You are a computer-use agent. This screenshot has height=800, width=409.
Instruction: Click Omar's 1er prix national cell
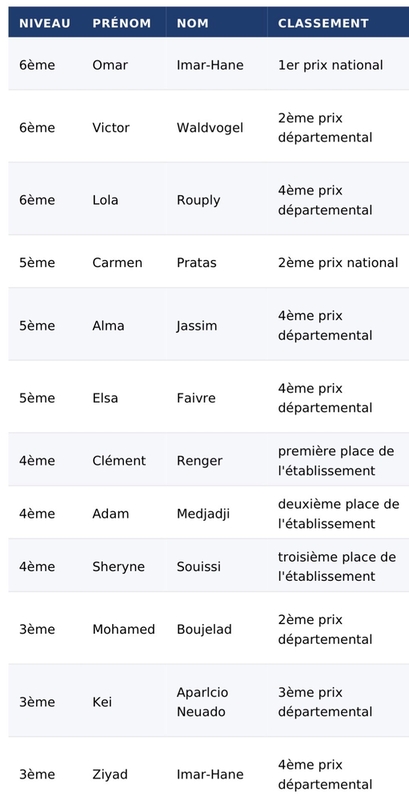[x=330, y=65]
